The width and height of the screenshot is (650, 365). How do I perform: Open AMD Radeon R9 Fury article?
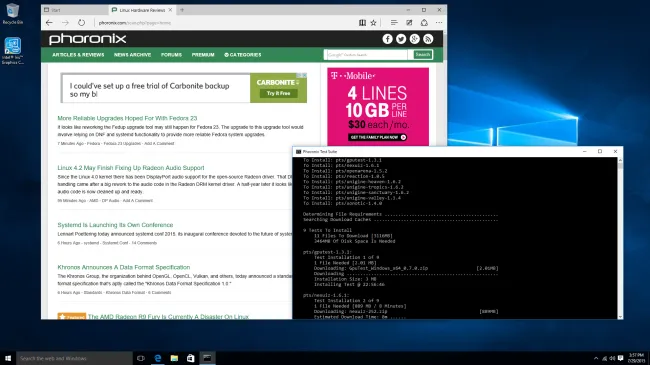click(168, 316)
